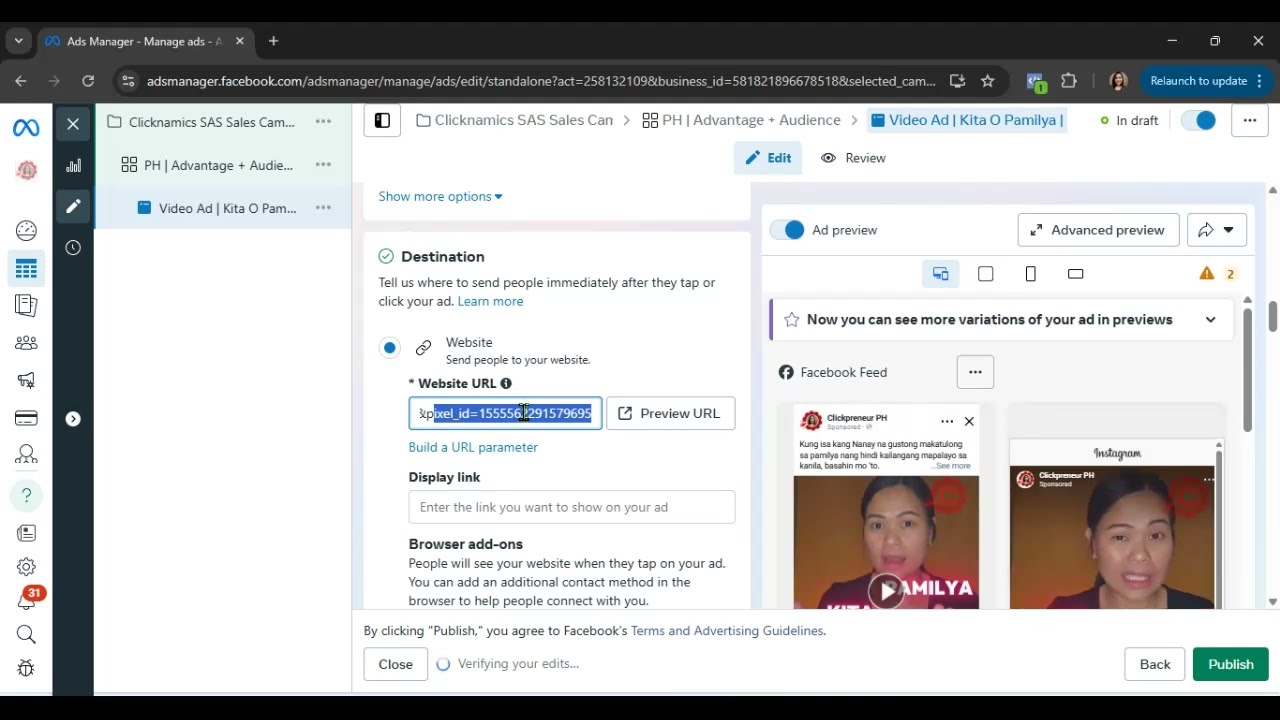This screenshot has width=1280, height=720.
Task: Toggle the Ad preview switch
Action: click(x=787, y=230)
